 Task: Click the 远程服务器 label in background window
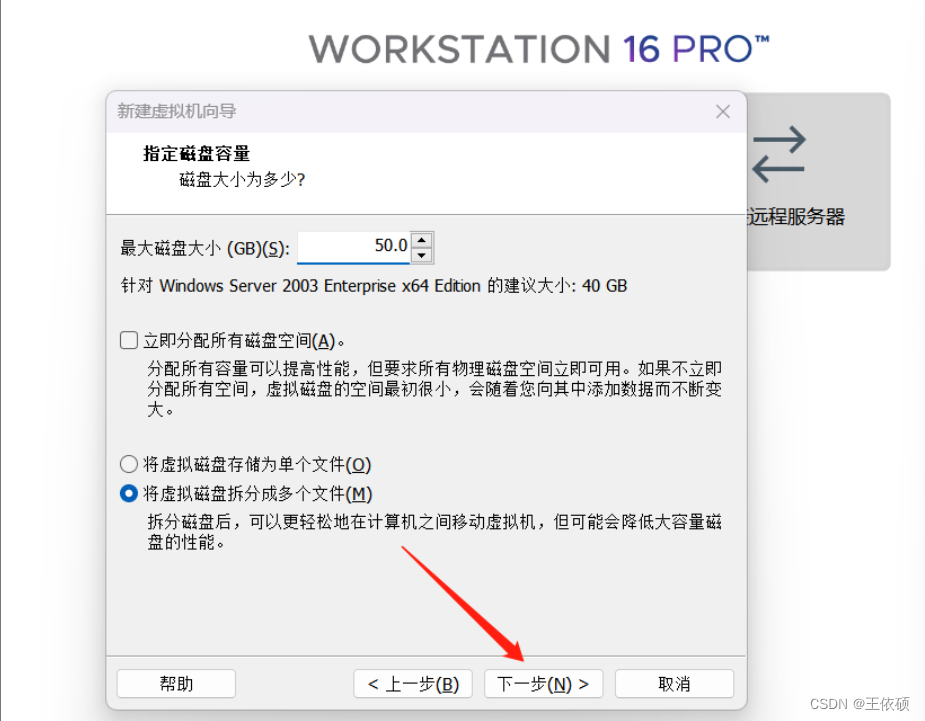tap(796, 217)
